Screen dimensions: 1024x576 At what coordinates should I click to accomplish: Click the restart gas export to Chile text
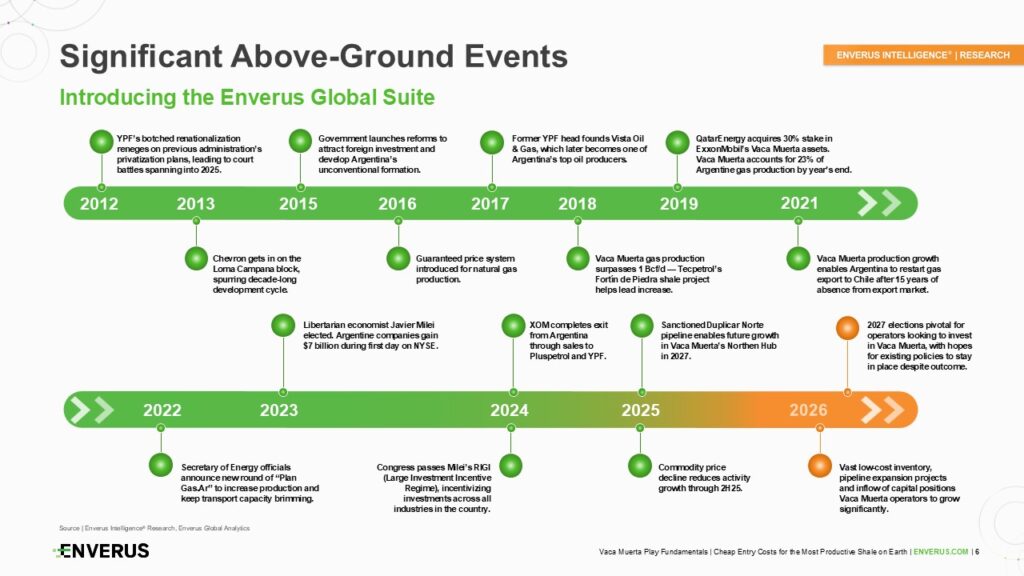point(879,274)
